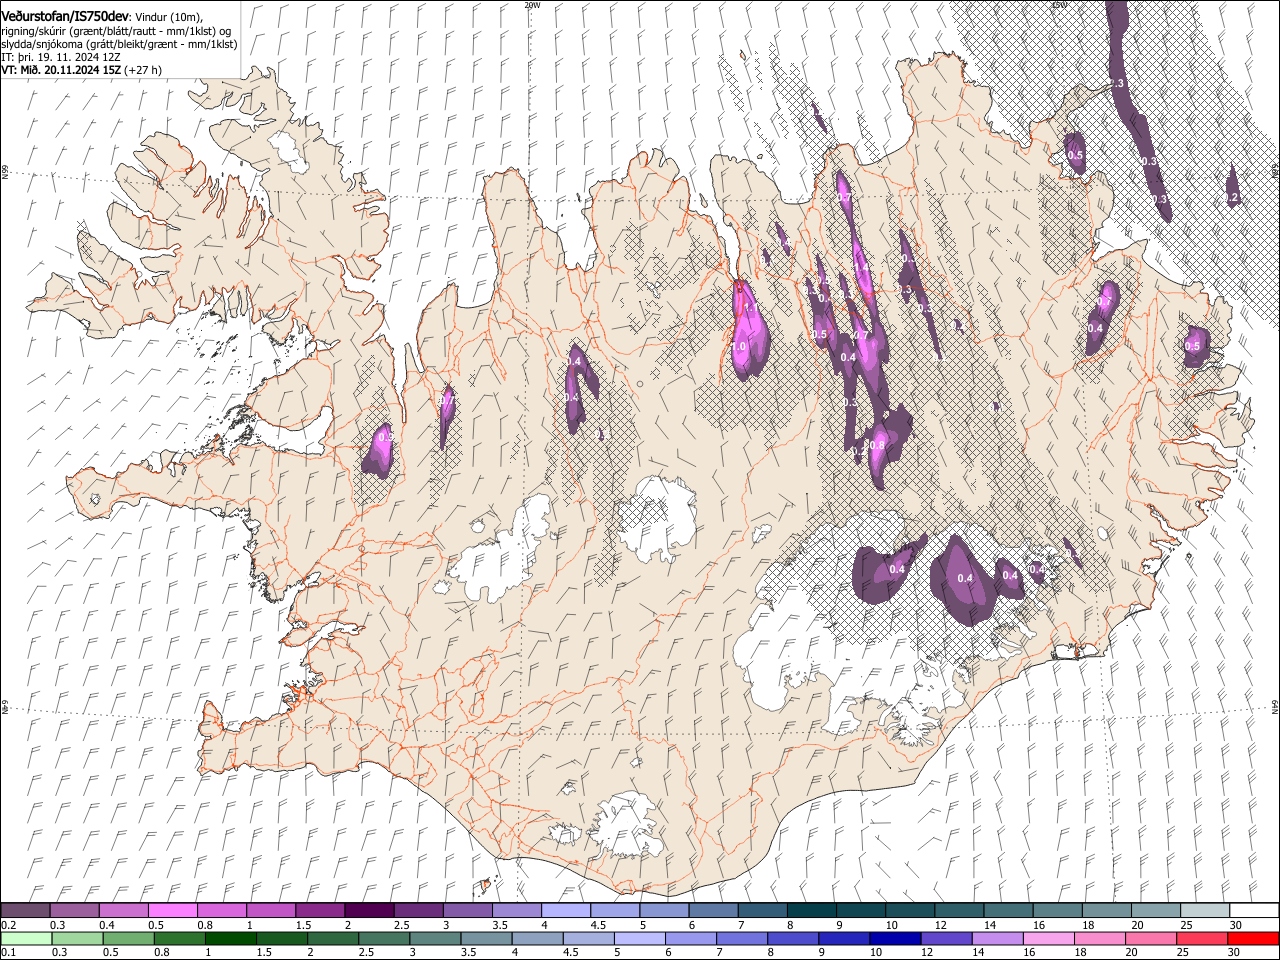Image resolution: width=1280 pixels, height=960 pixels.
Task: Select the palest green 0.1–0.3 rain legend swatch
Action: click(25, 939)
